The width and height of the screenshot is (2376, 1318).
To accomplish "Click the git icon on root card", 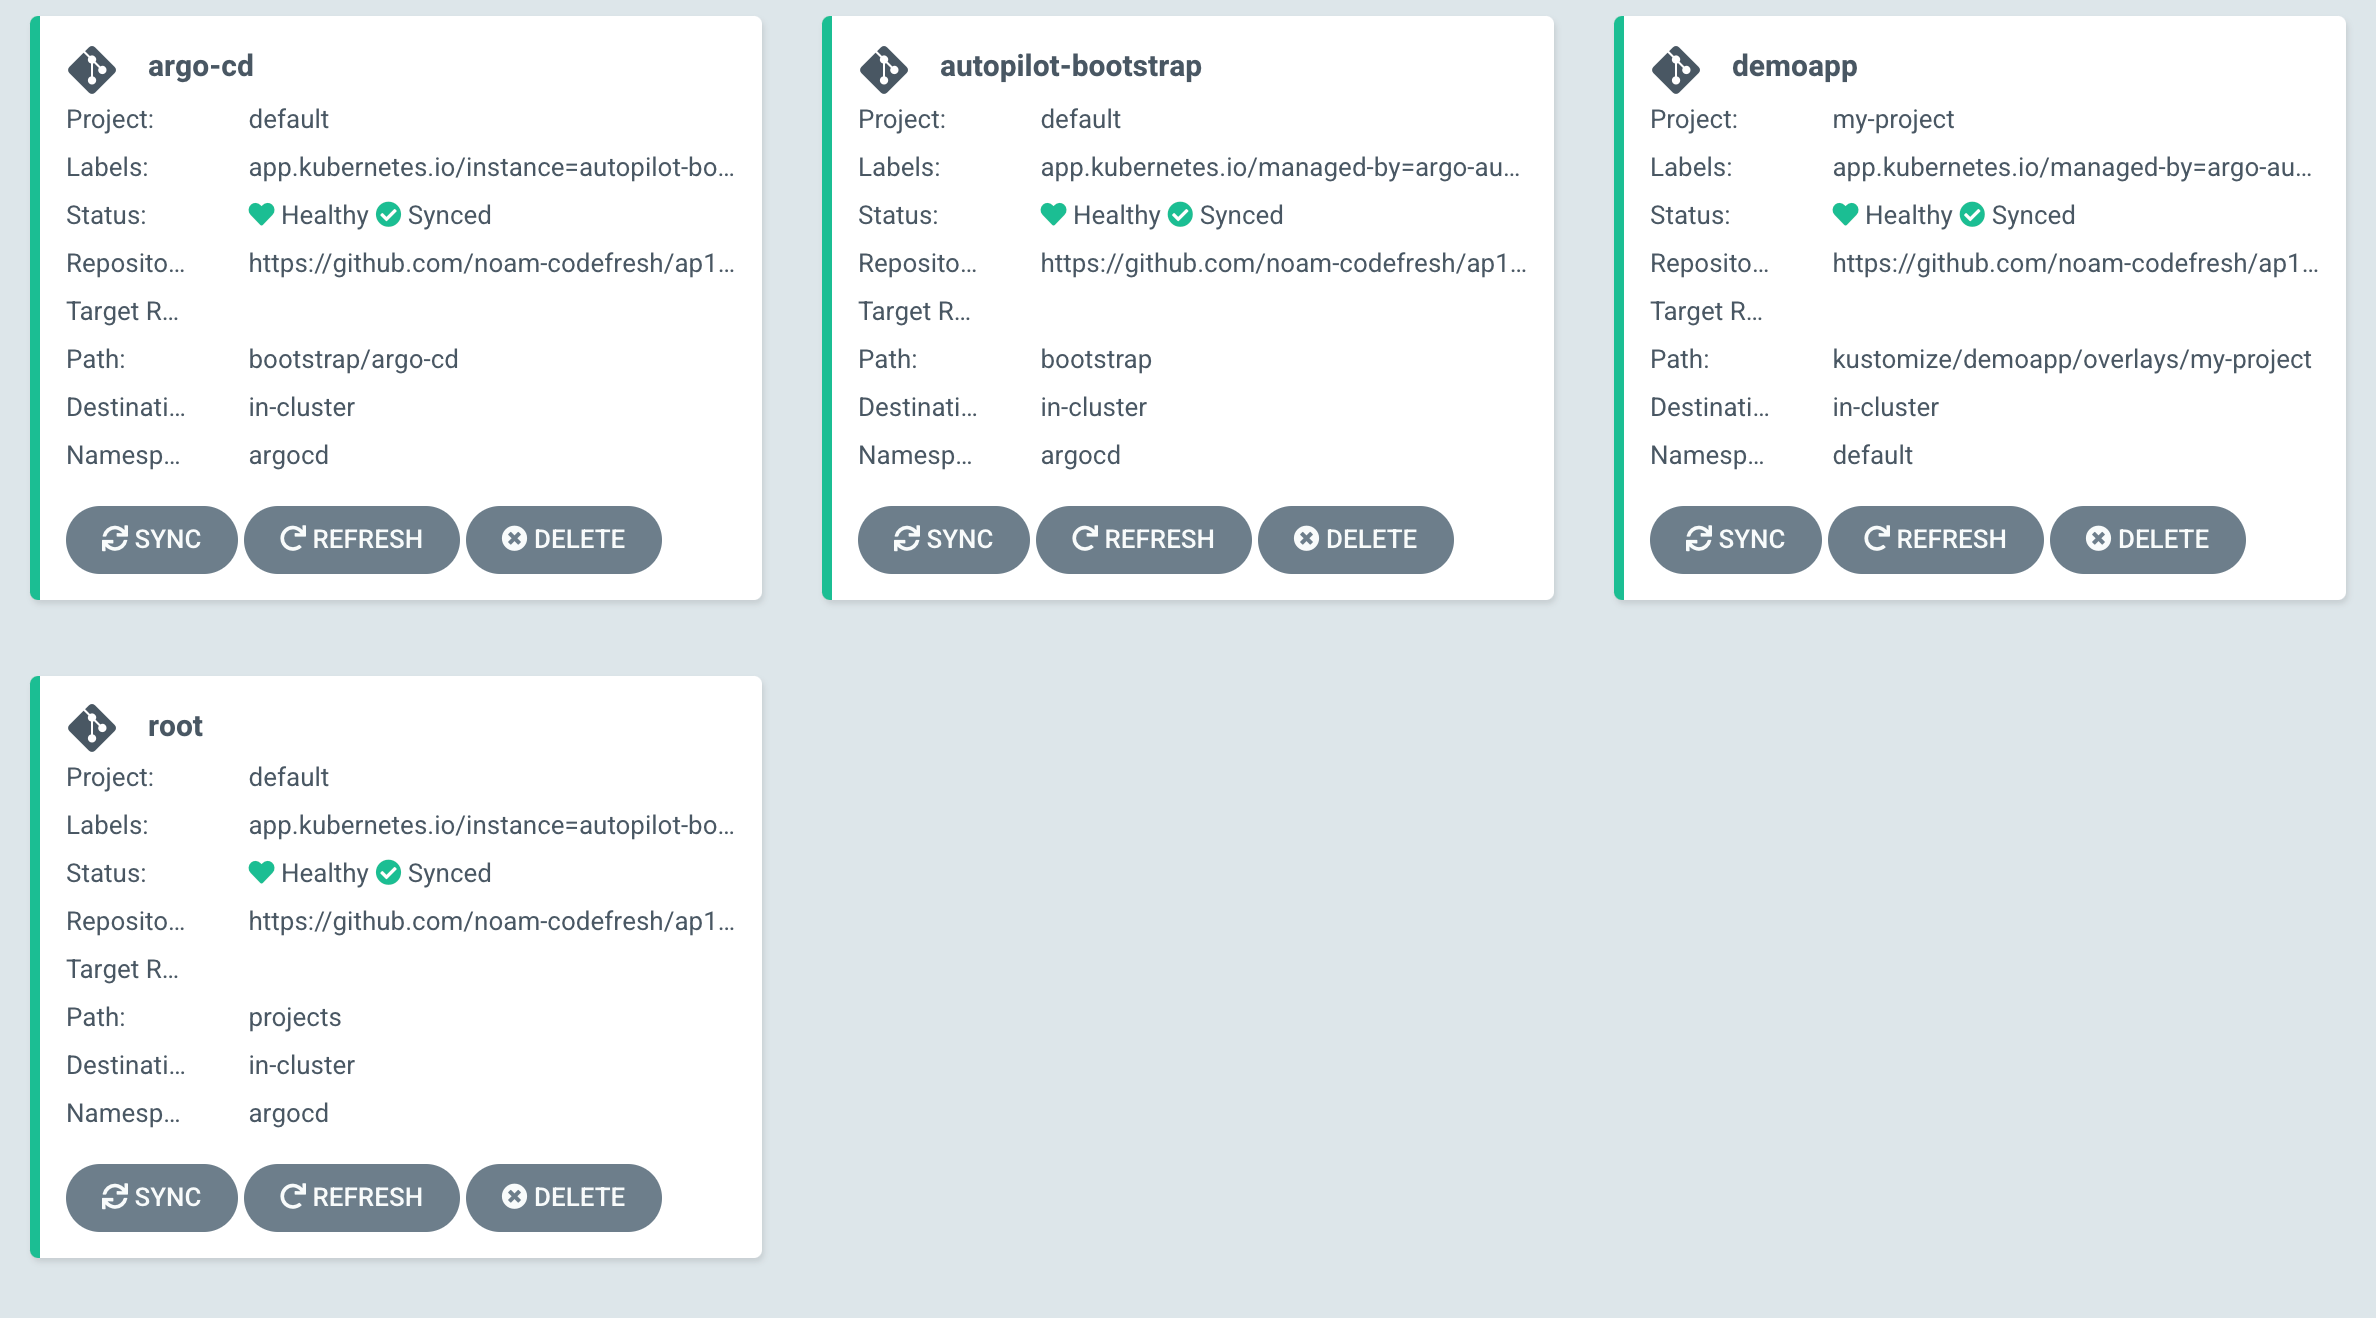I will pos(92,727).
